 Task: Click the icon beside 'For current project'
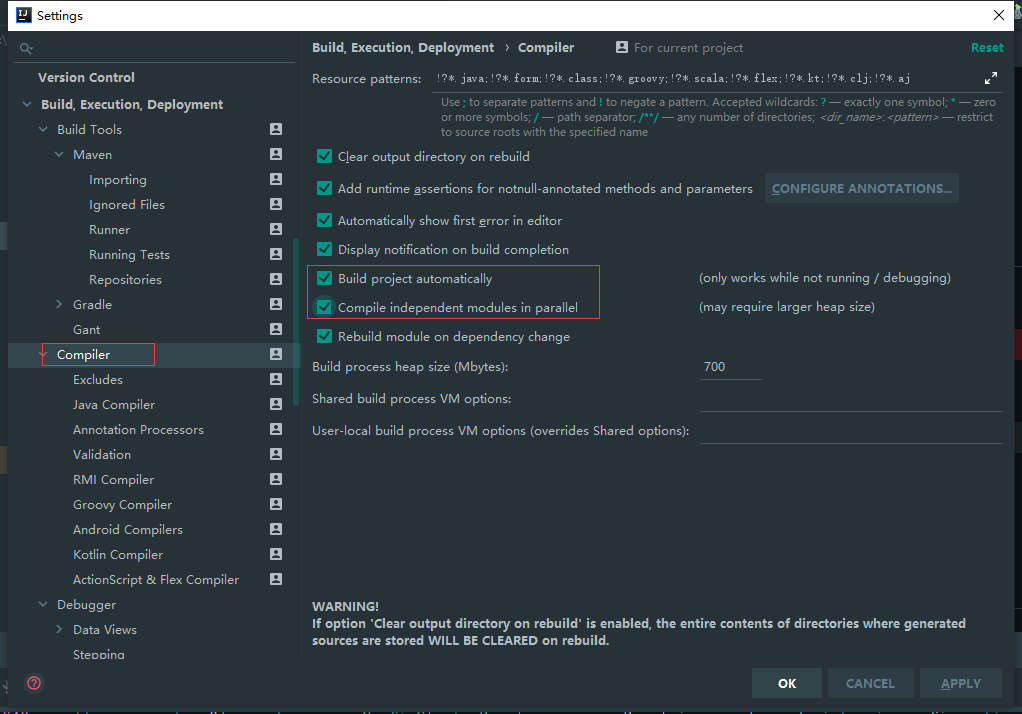point(622,47)
